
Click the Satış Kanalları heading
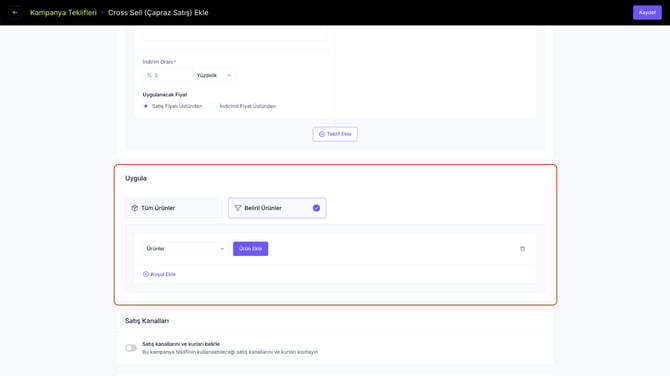(147, 321)
